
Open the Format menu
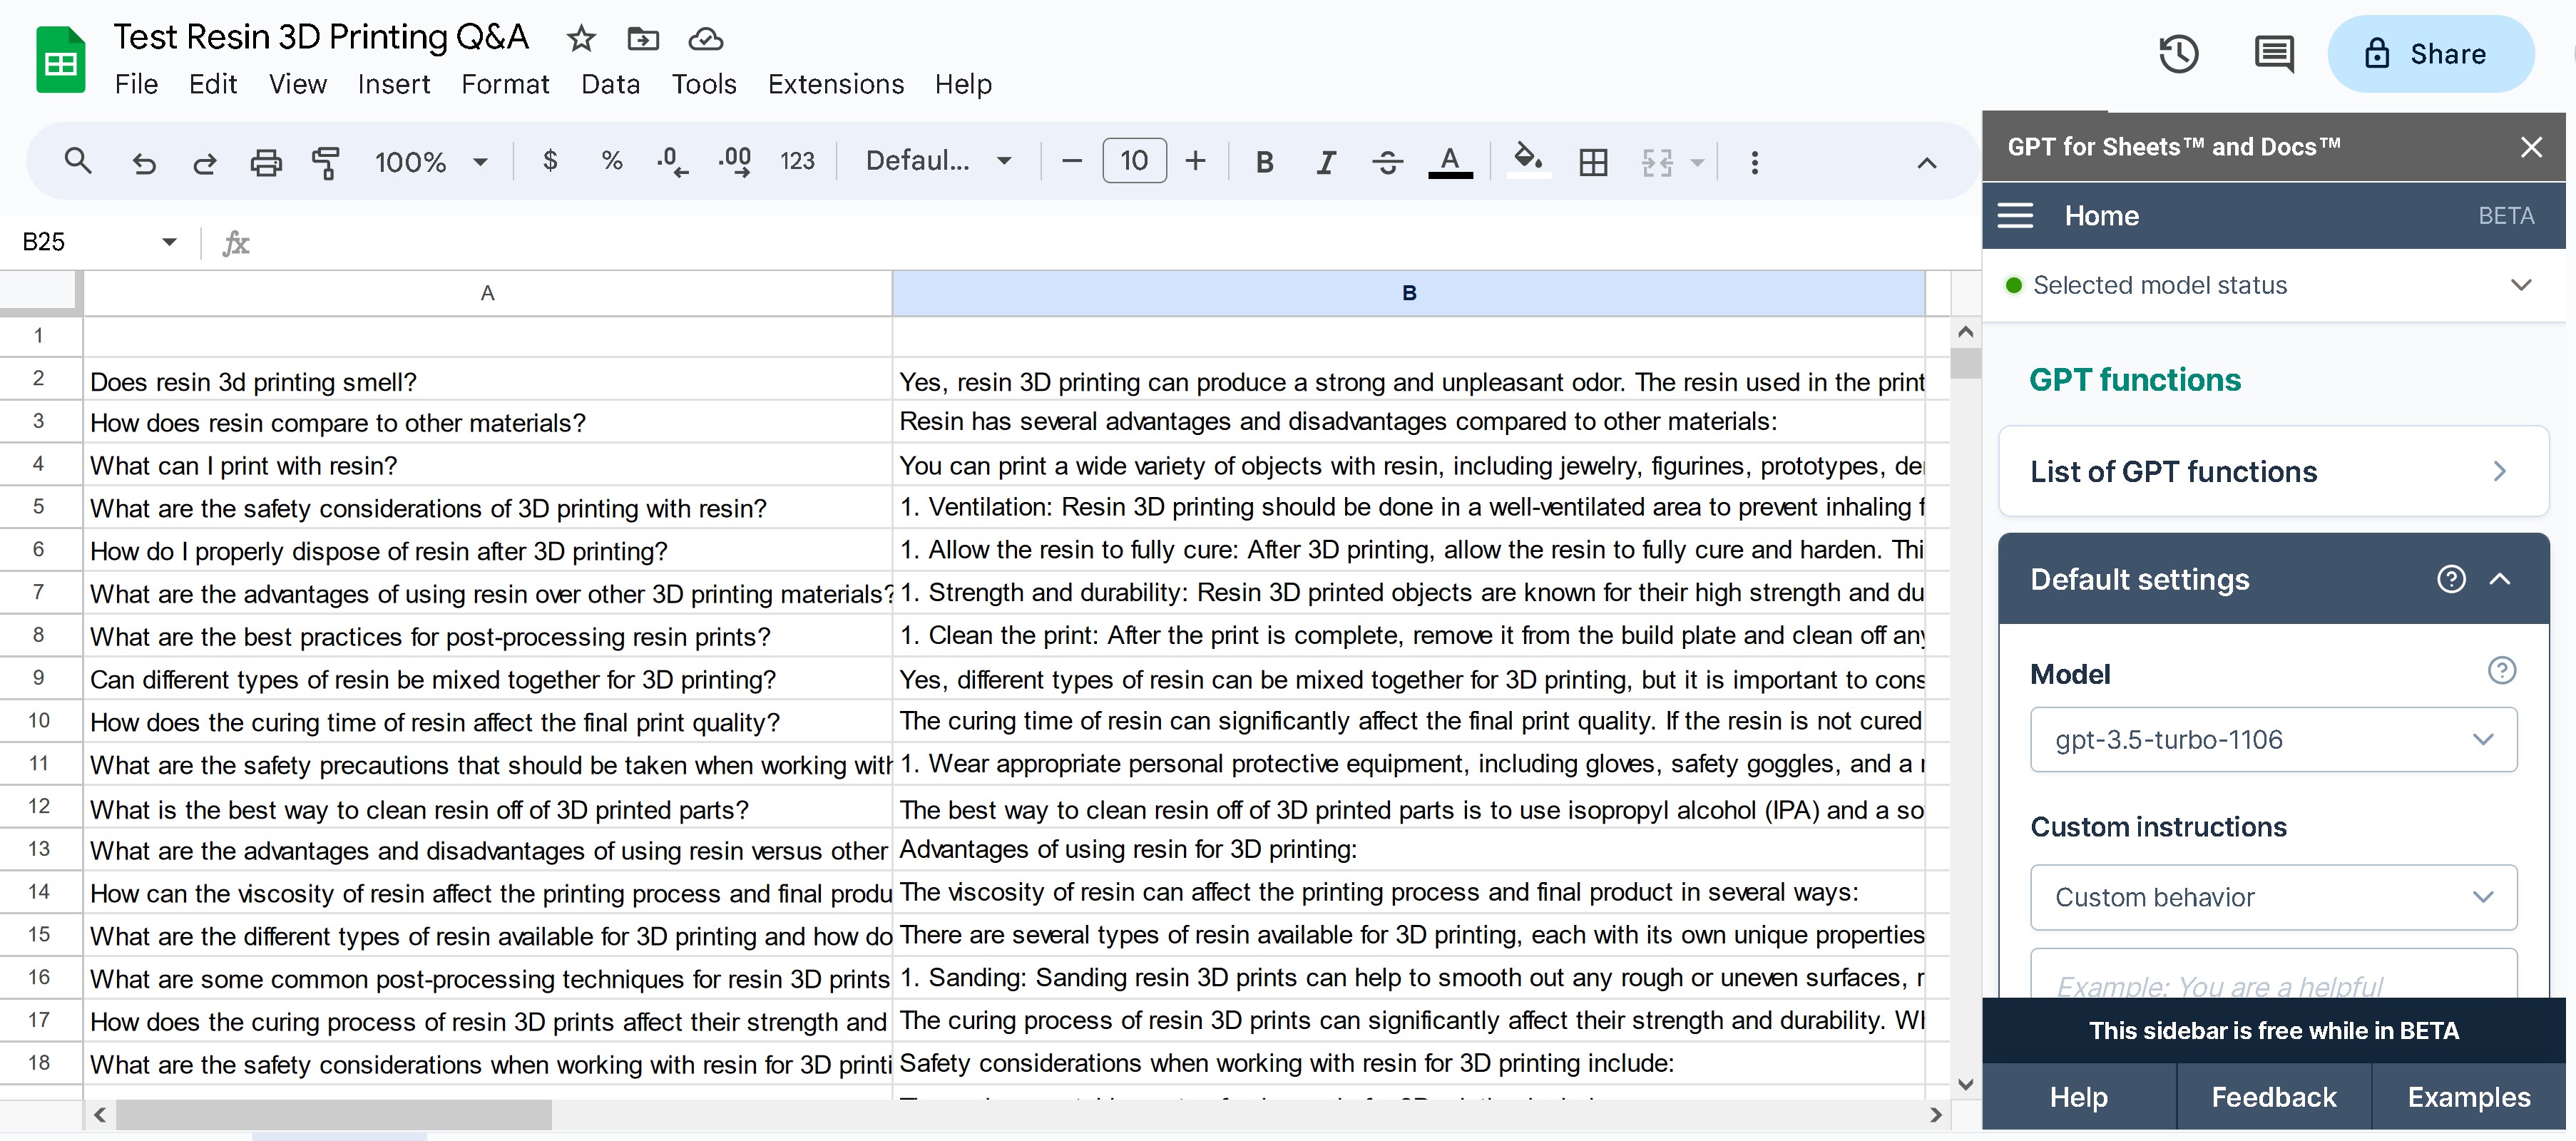tap(505, 84)
